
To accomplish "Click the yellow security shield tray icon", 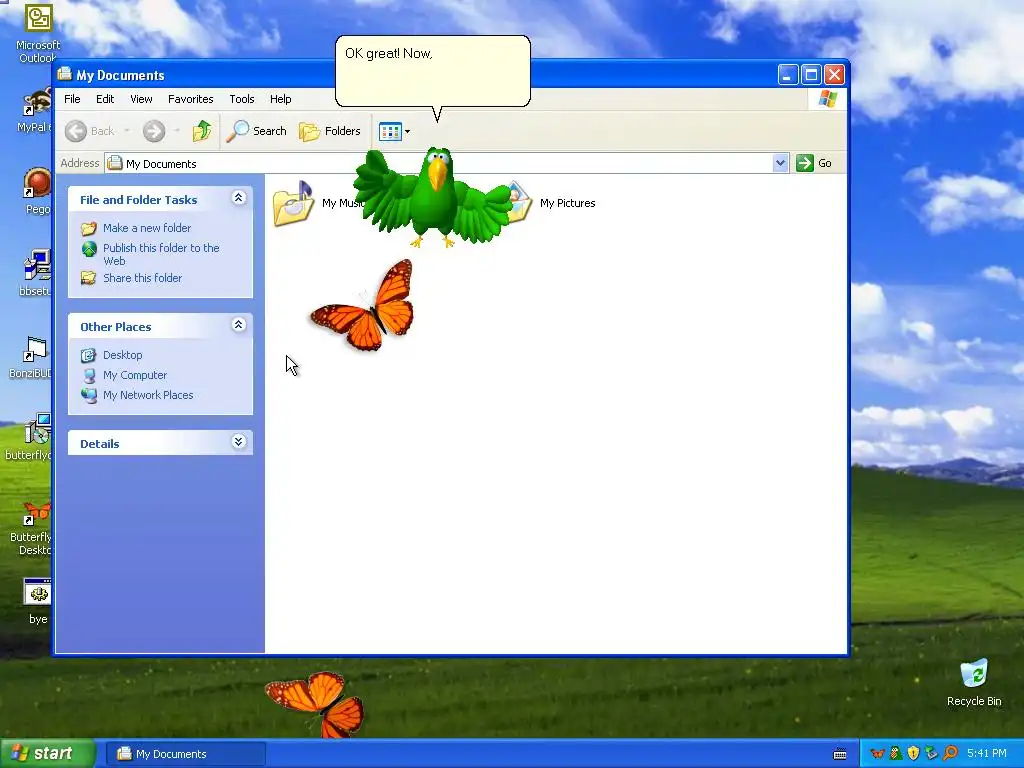I will click(913, 754).
